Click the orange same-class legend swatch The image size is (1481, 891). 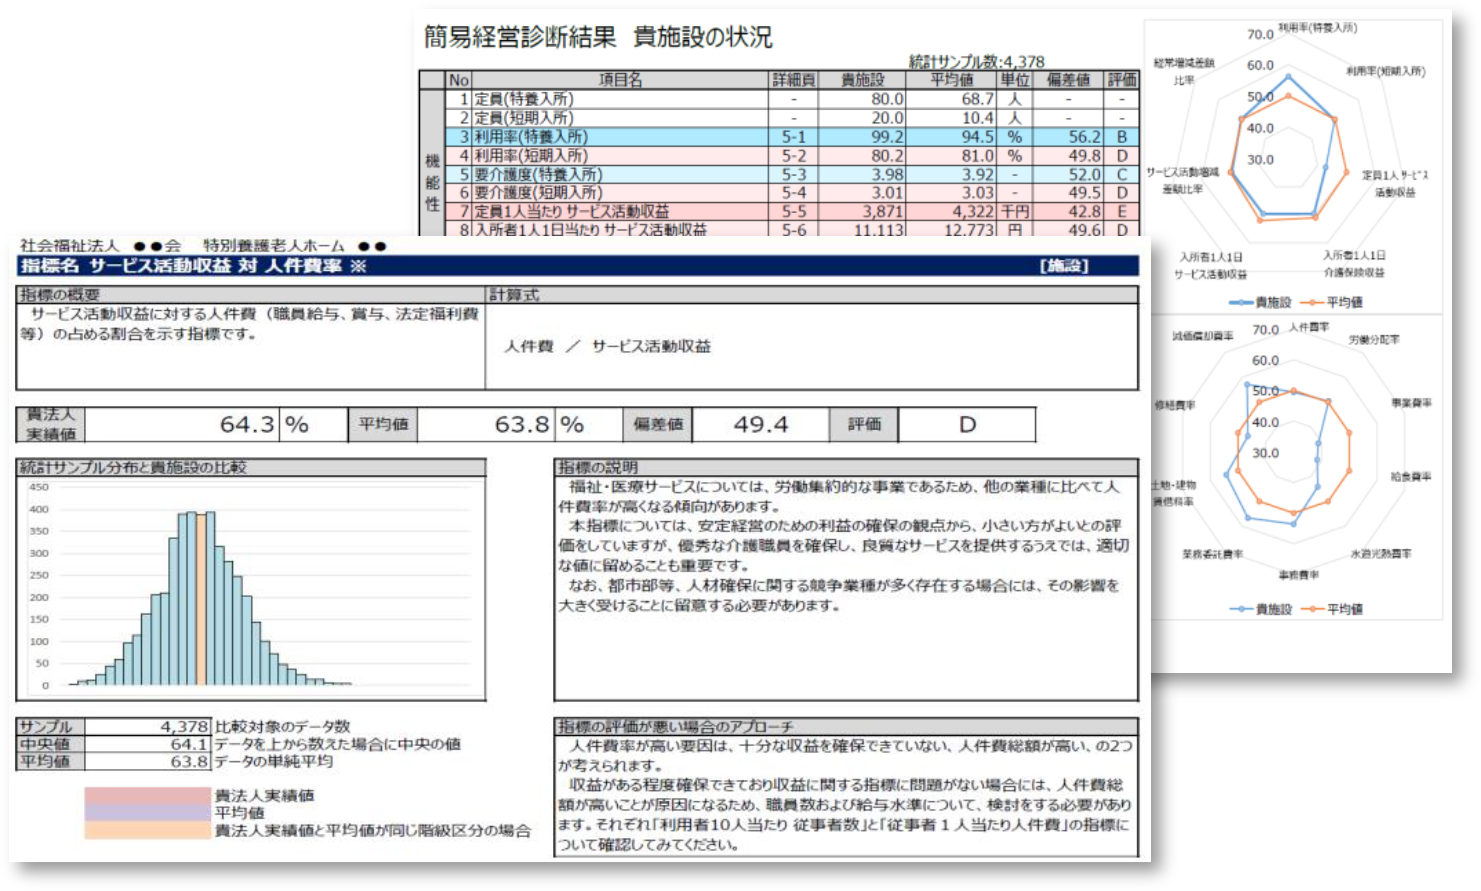148,830
